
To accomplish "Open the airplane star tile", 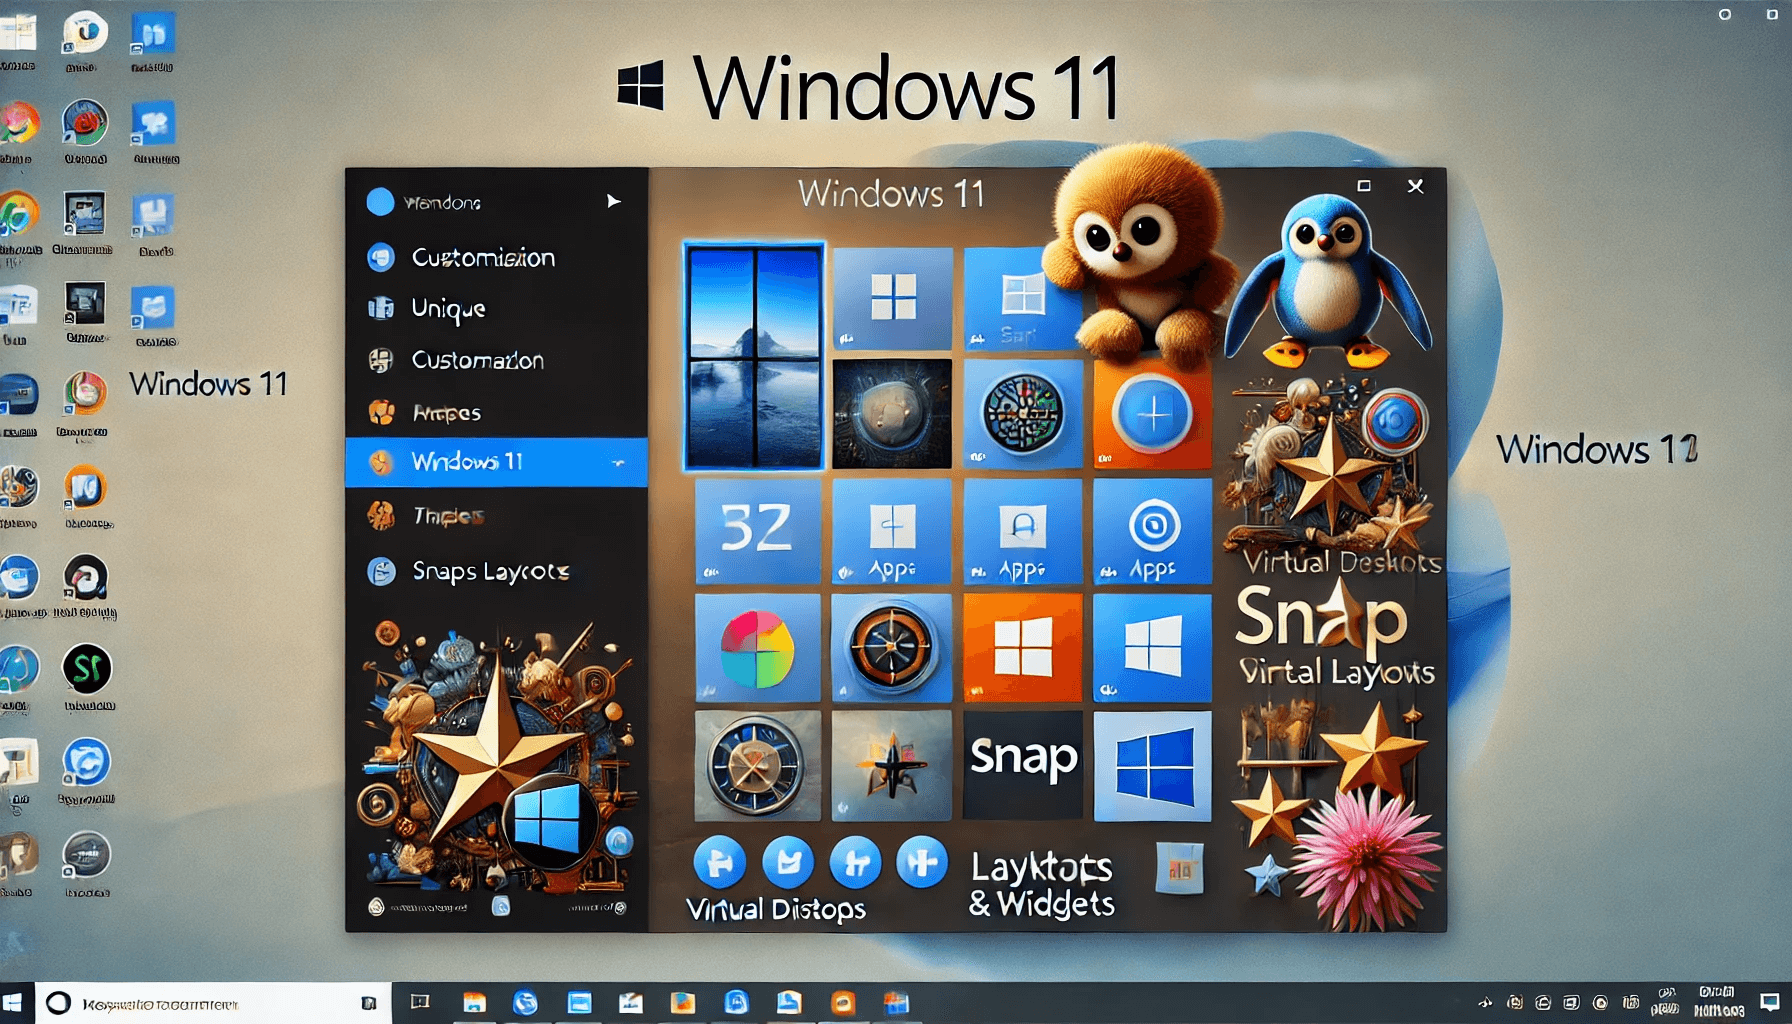I will [x=892, y=766].
